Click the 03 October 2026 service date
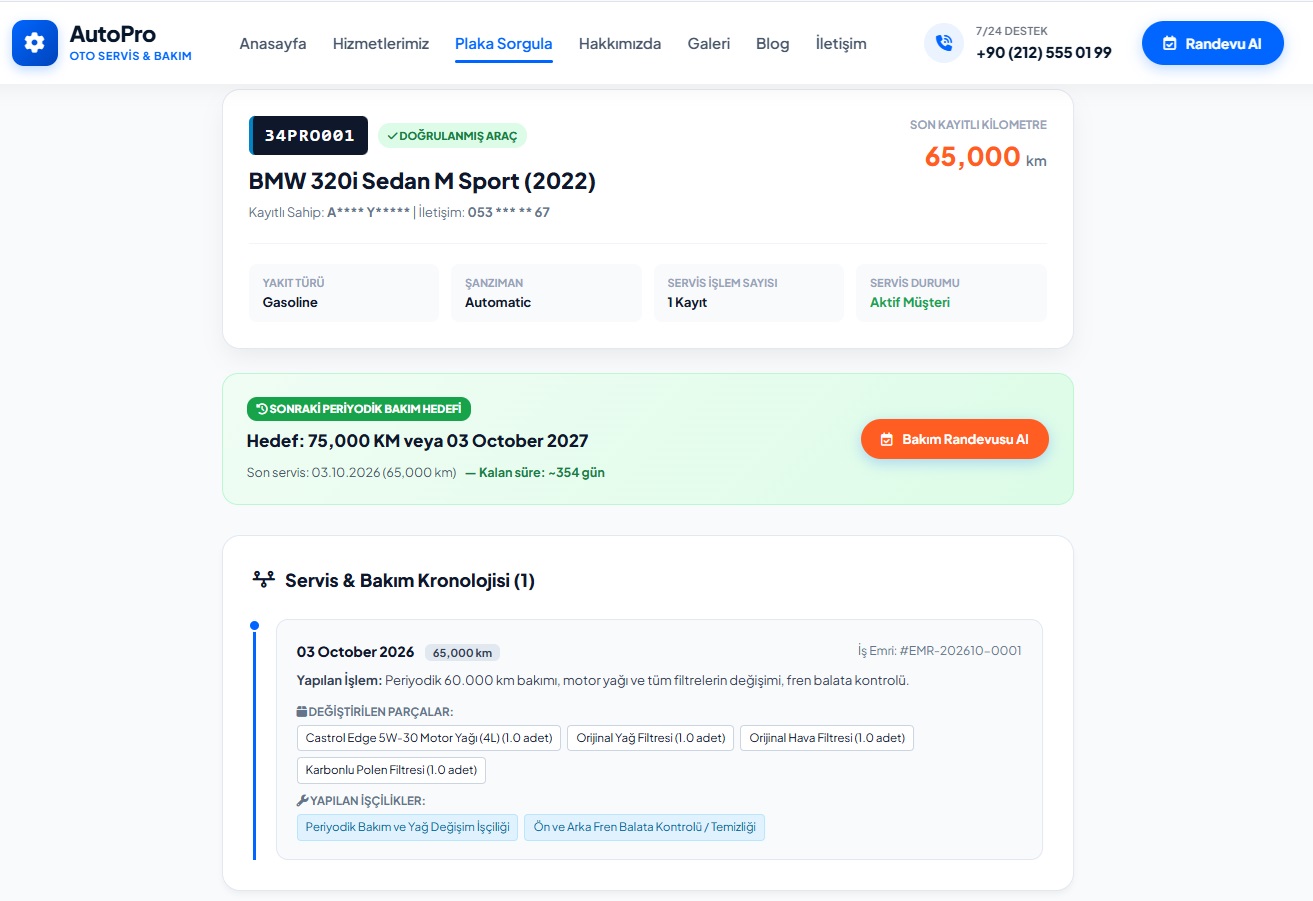1313x901 pixels. click(x=355, y=652)
